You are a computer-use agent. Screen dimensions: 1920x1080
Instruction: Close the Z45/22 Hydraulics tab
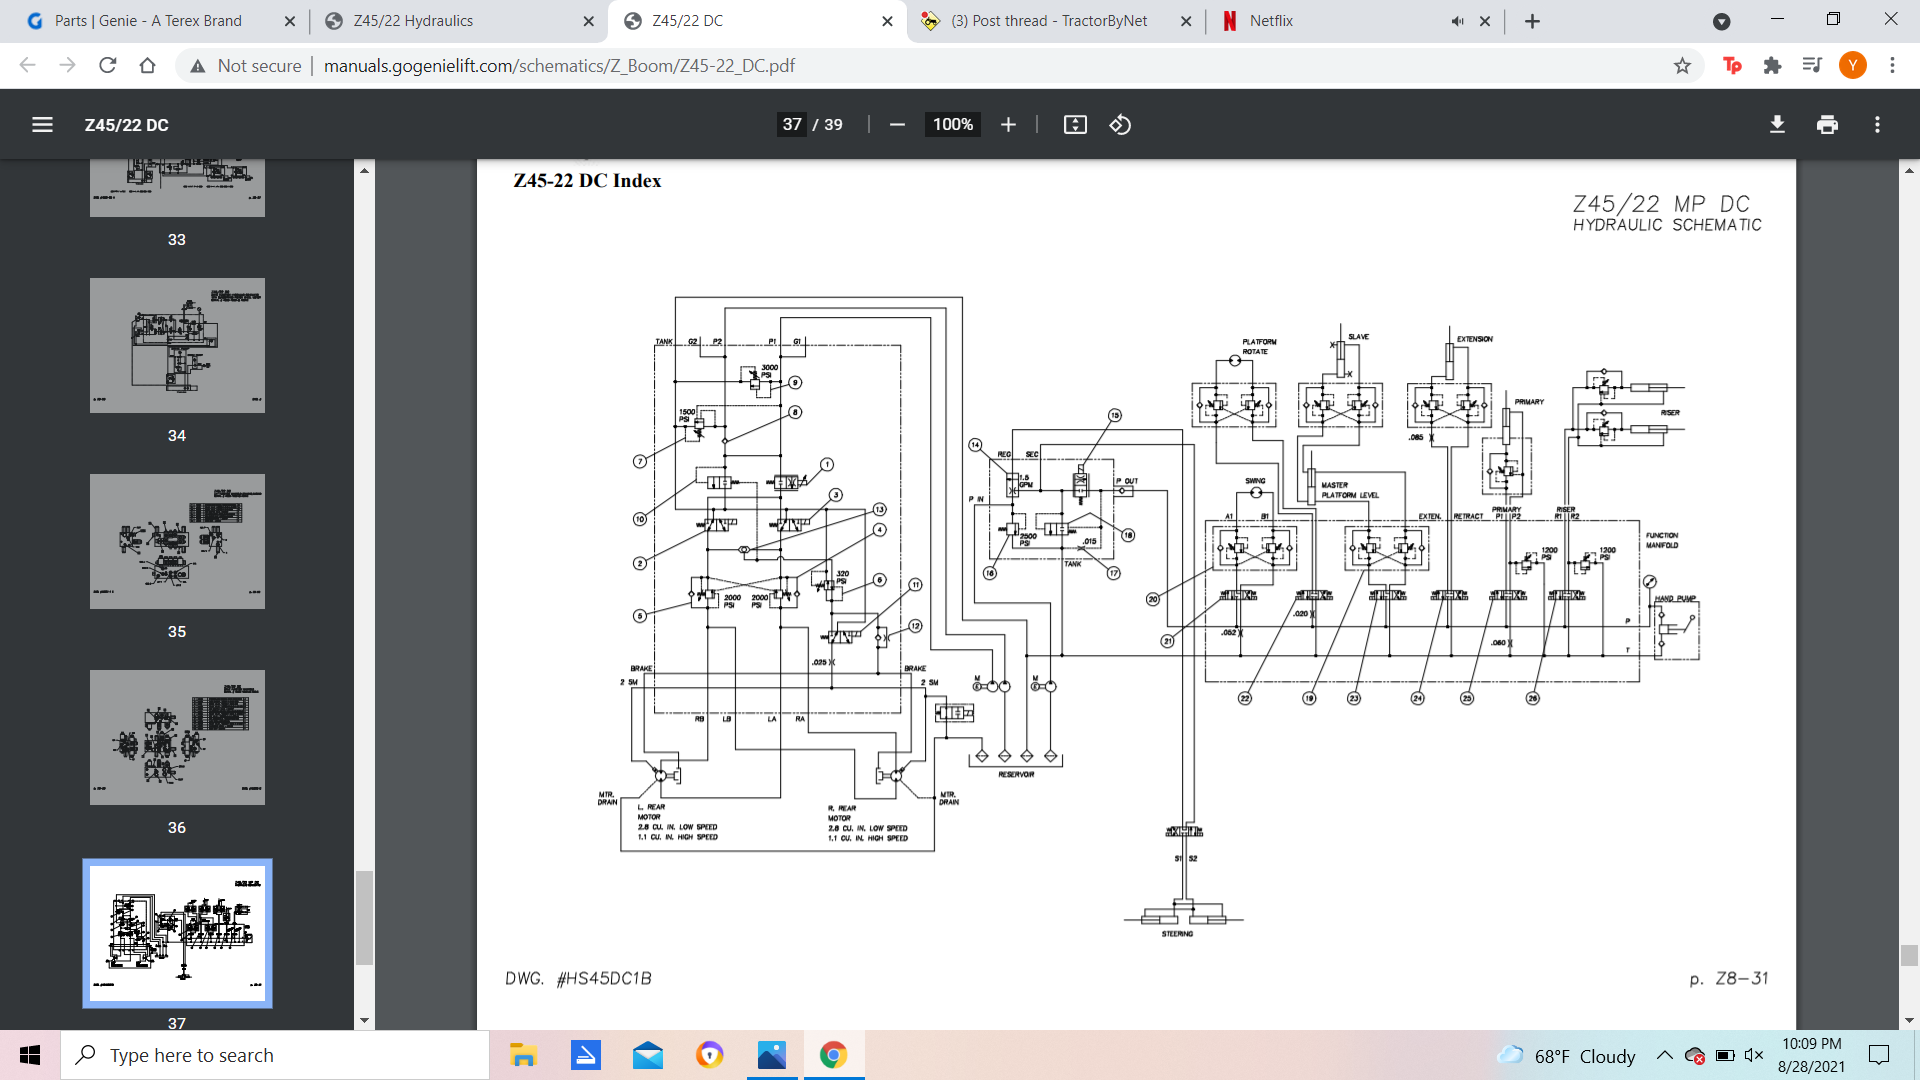pyautogui.click(x=588, y=21)
